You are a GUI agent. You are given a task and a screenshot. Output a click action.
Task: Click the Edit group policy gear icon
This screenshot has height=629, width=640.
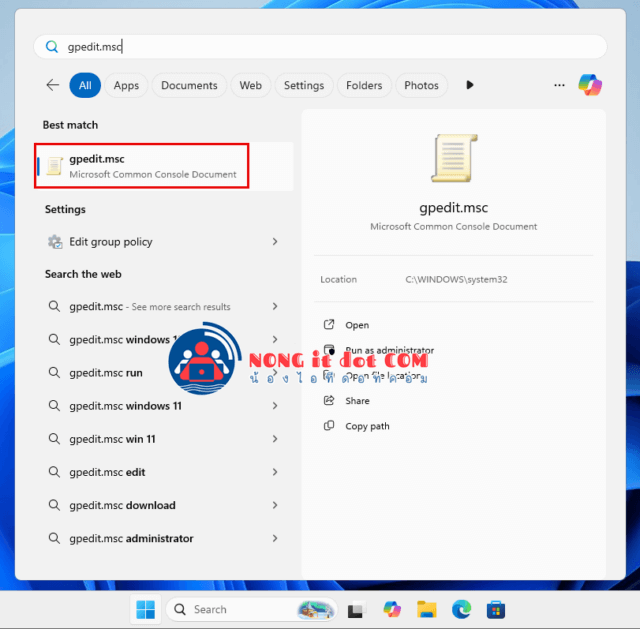(x=55, y=242)
